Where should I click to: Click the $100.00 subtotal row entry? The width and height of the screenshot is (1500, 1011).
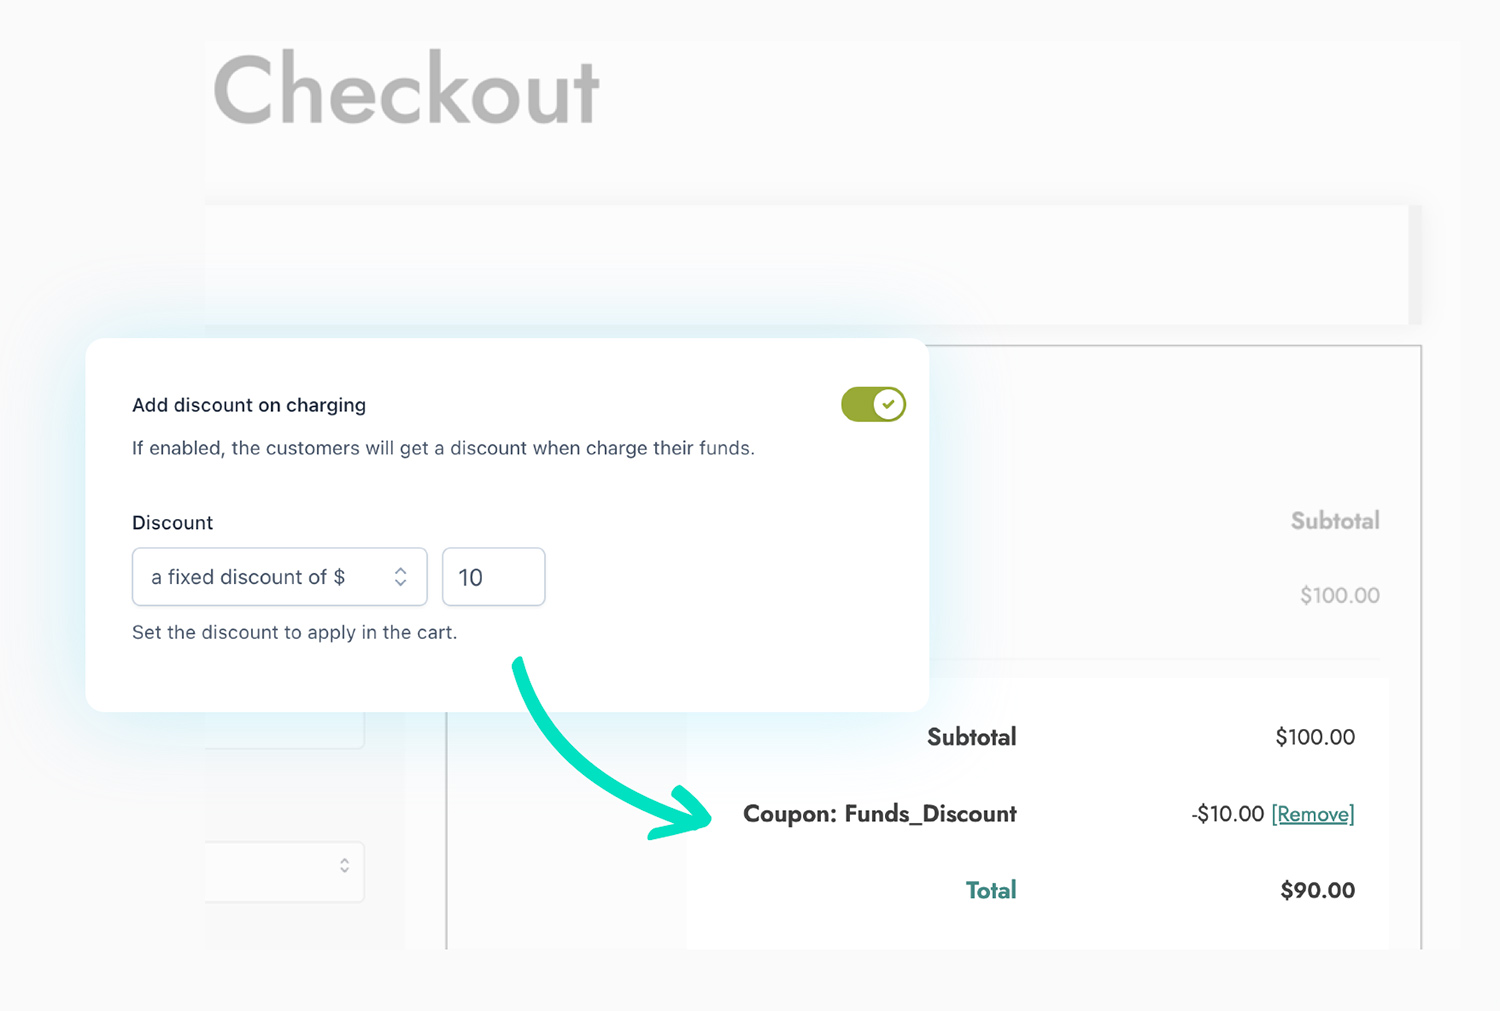pyautogui.click(x=1340, y=594)
